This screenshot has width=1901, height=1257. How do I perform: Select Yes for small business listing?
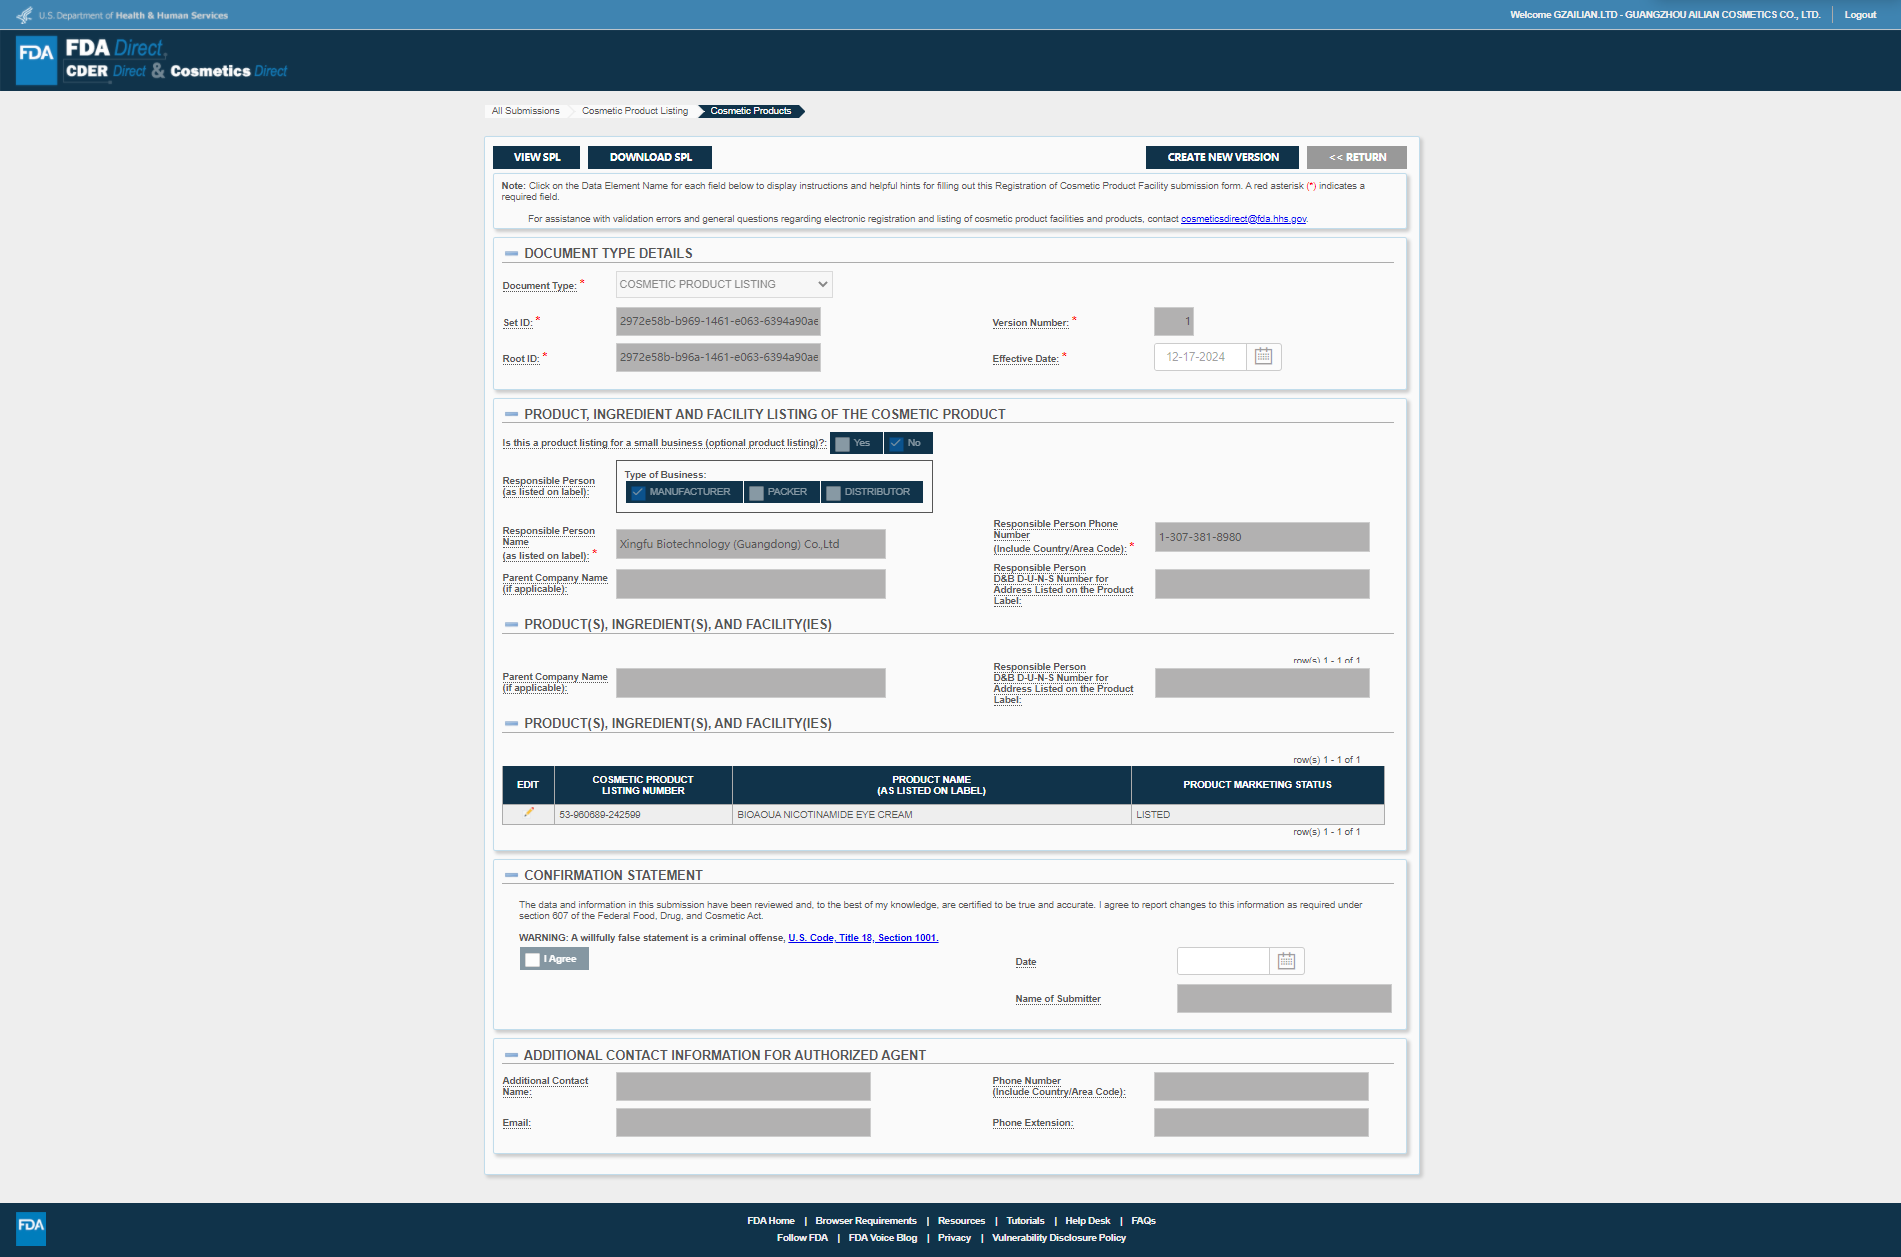(843, 444)
